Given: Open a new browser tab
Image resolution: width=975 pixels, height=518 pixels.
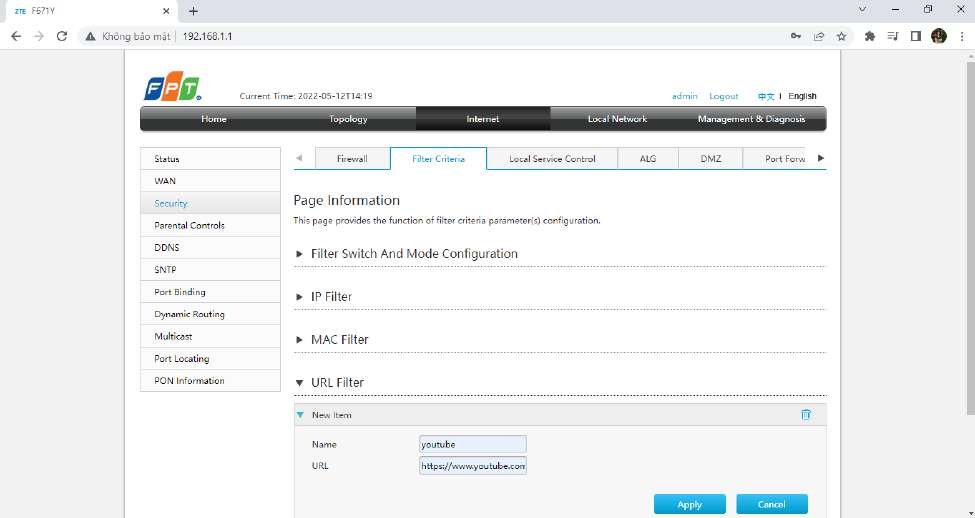Looking at the screenshot, I should click(x=193, y=11).
